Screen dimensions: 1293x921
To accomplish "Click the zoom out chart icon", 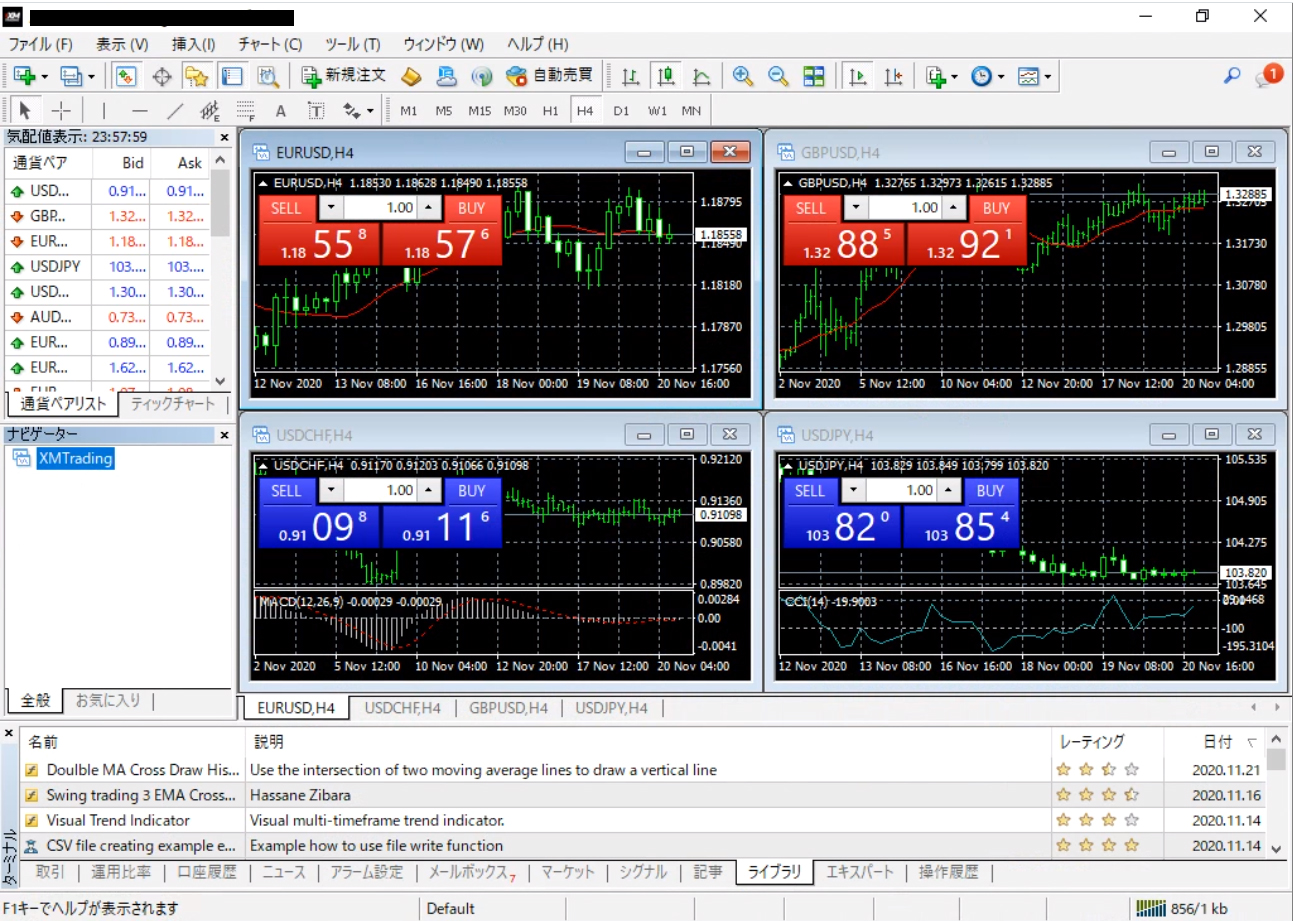I will (778, 76).
